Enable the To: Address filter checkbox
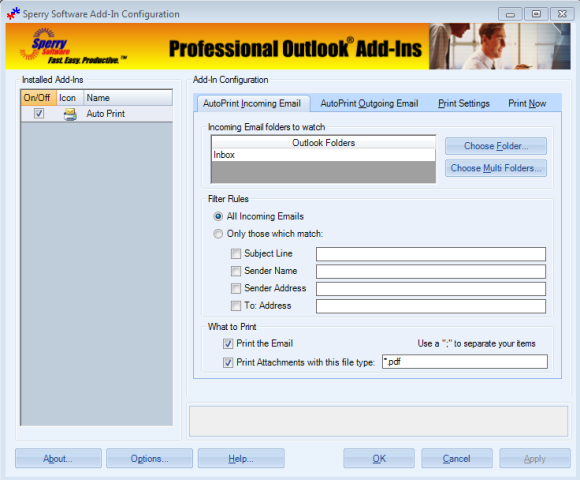The image size is (580, 480). coord(236,306)
